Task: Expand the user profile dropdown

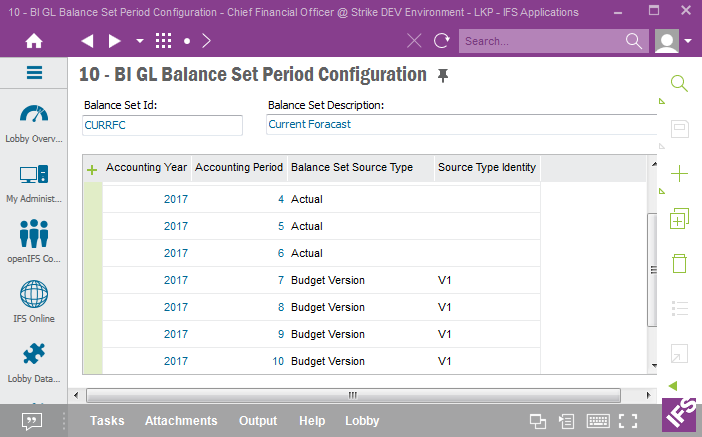Action: 689,41
